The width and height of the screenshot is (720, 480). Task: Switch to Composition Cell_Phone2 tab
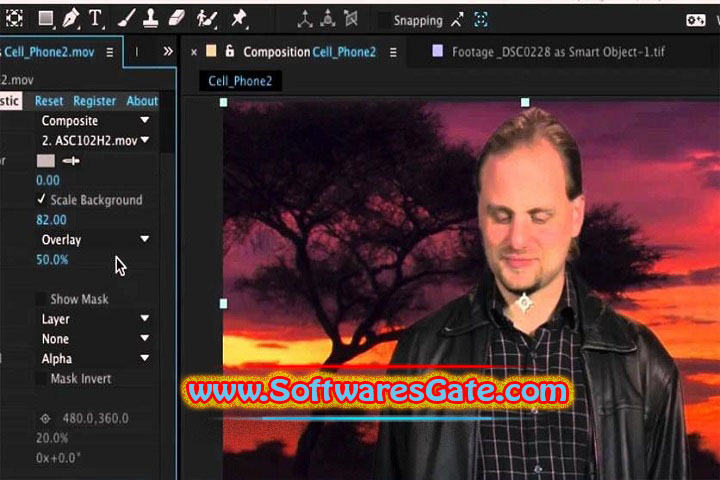pos(309,52)
